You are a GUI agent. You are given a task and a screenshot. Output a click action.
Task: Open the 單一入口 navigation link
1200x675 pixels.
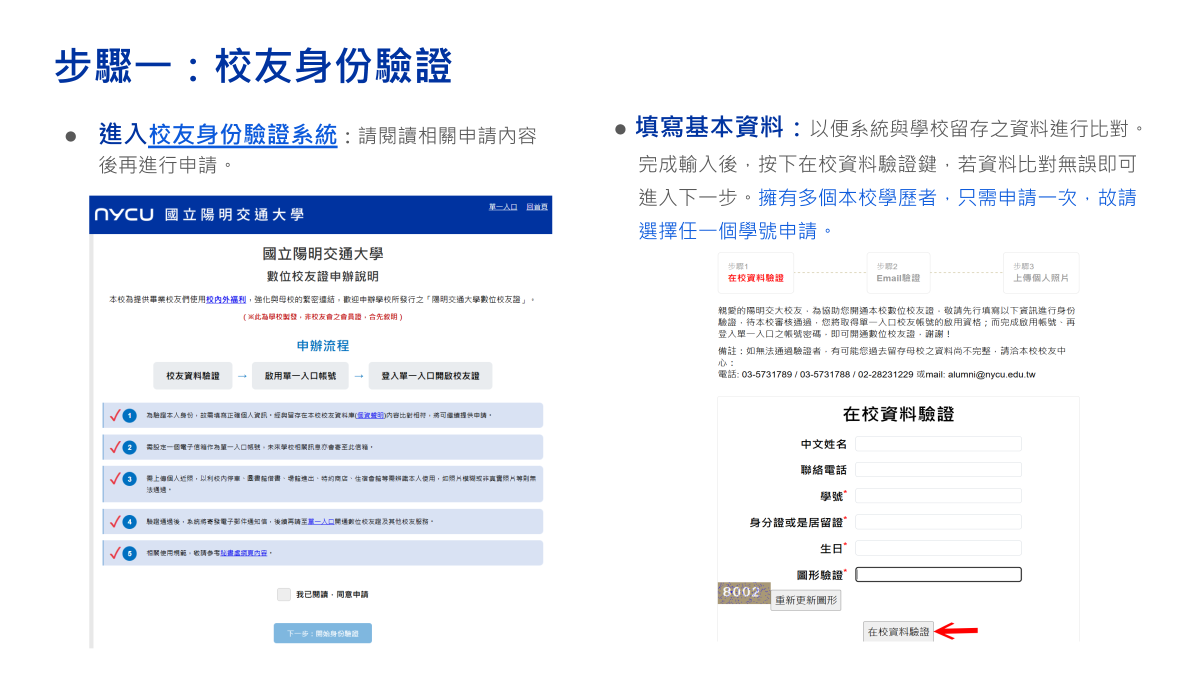[x=502, y=207]
